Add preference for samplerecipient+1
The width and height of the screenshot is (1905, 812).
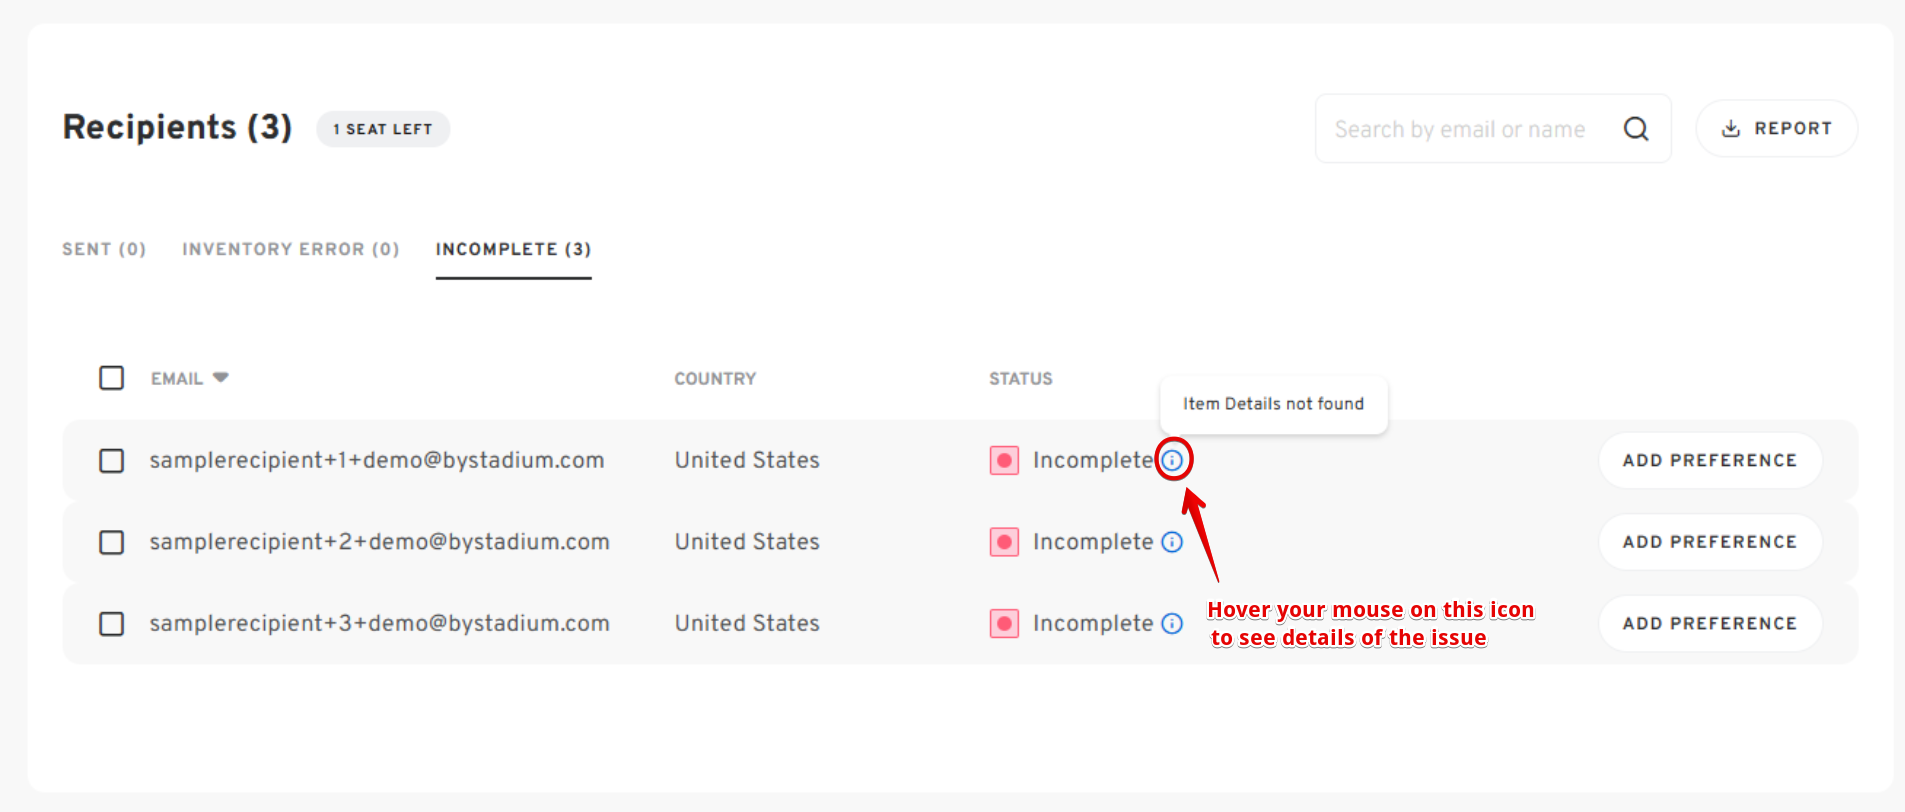(x=1710, y=460)
